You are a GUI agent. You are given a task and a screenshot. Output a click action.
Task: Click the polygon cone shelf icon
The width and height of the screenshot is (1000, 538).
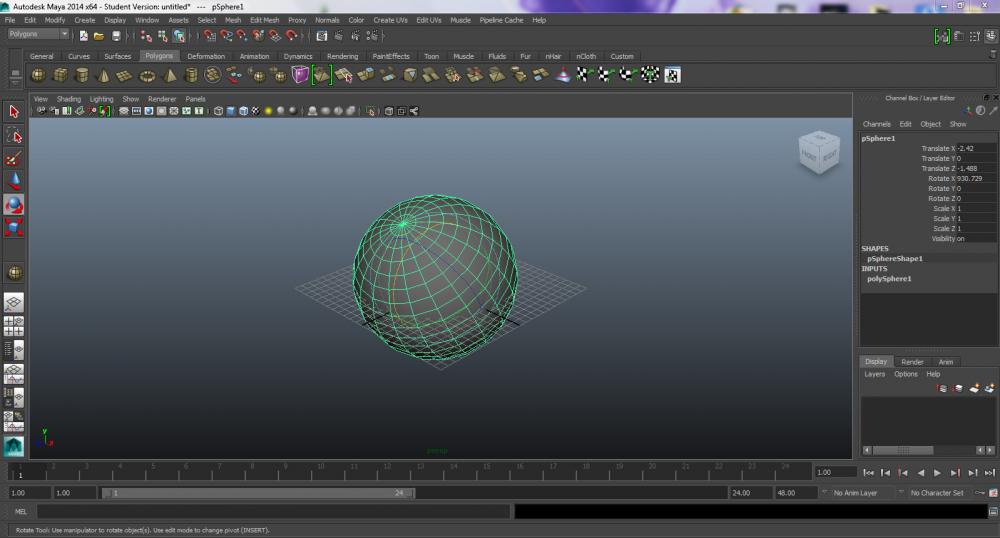104,75
